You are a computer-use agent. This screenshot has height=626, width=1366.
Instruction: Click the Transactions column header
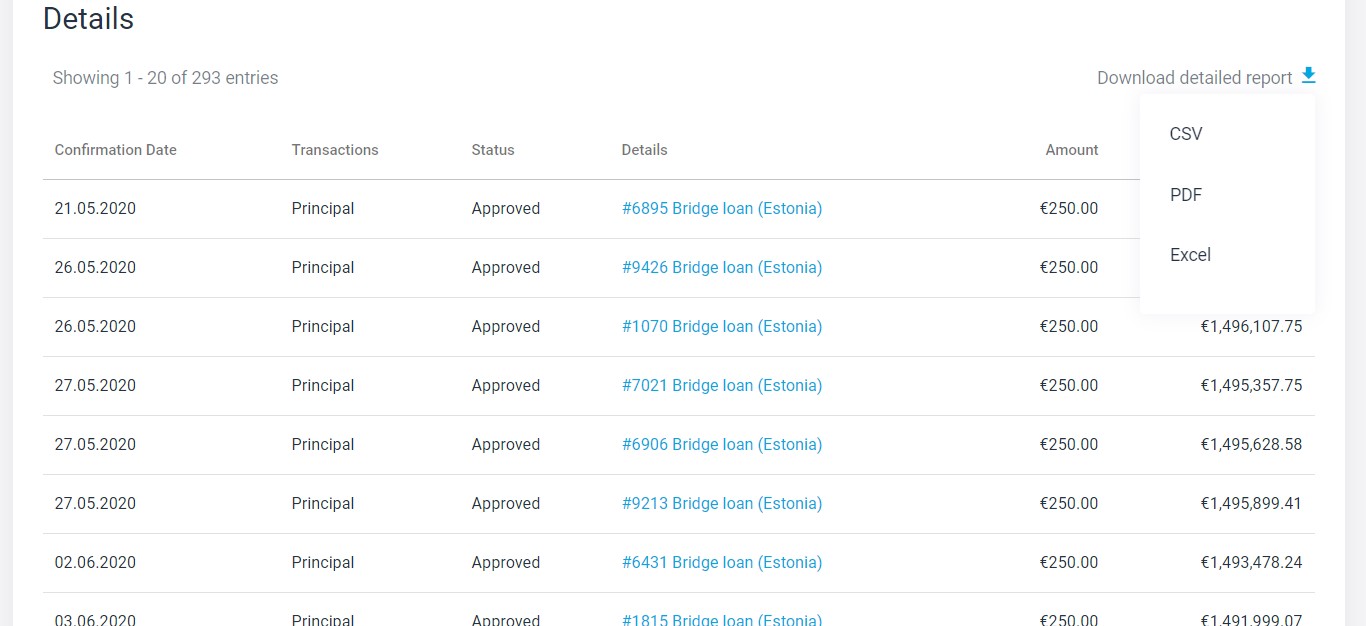click(x=335, y=150)
